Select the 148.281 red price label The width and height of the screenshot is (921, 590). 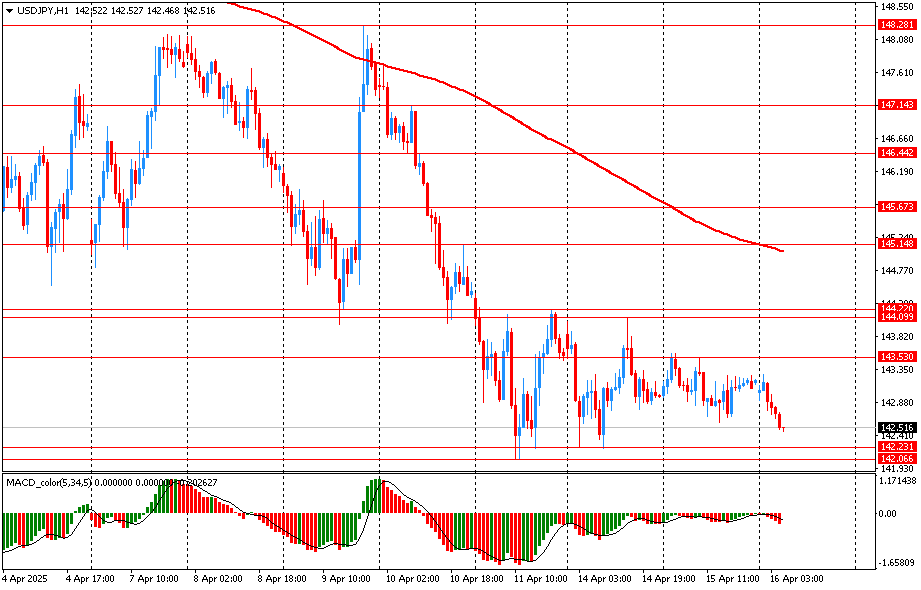pyautogui.click(x=896, y=24)
